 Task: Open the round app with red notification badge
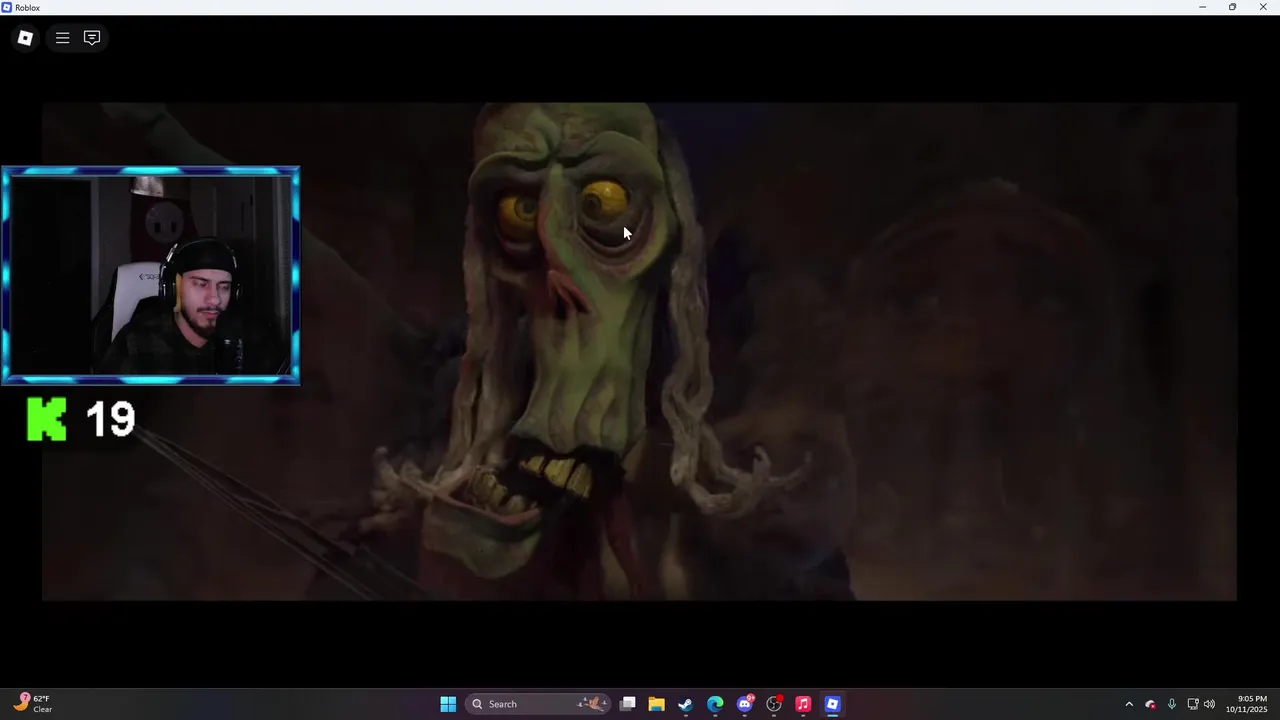[x=774, y=704]
